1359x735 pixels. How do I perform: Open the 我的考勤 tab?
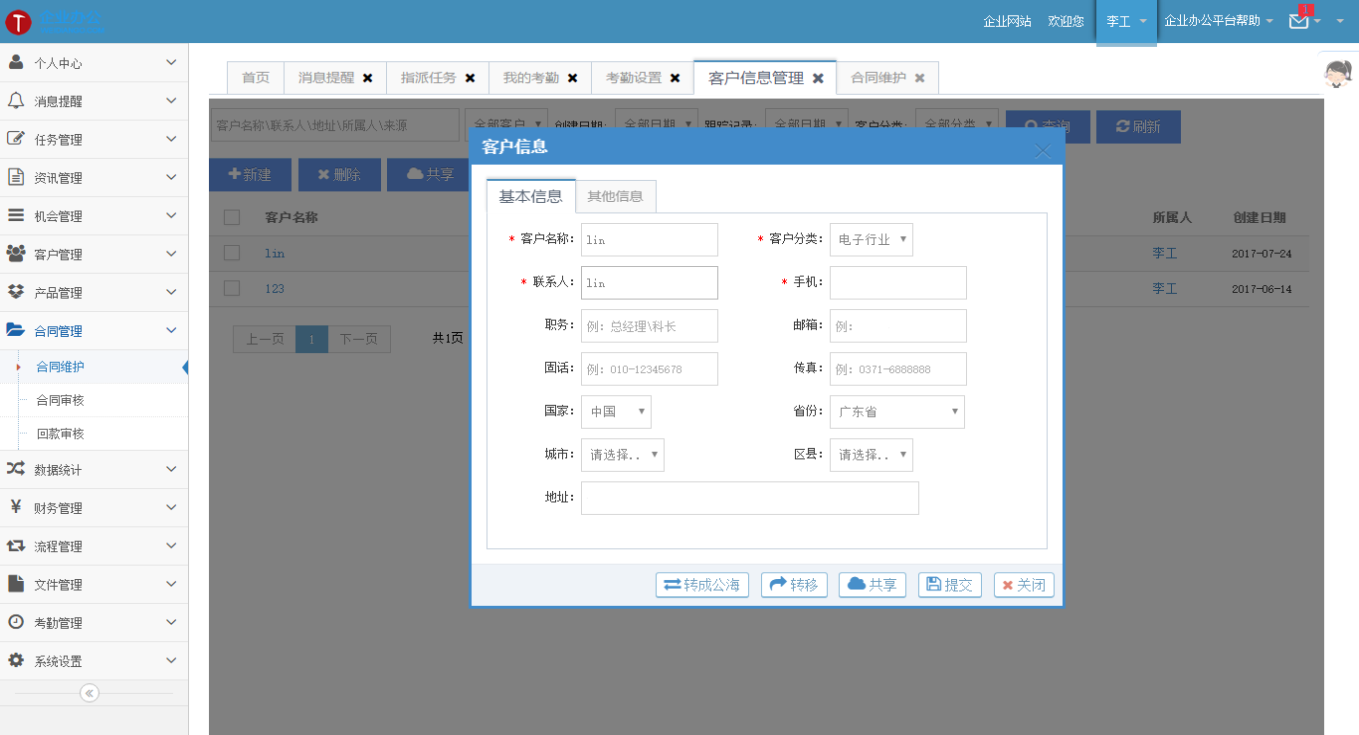531,78
